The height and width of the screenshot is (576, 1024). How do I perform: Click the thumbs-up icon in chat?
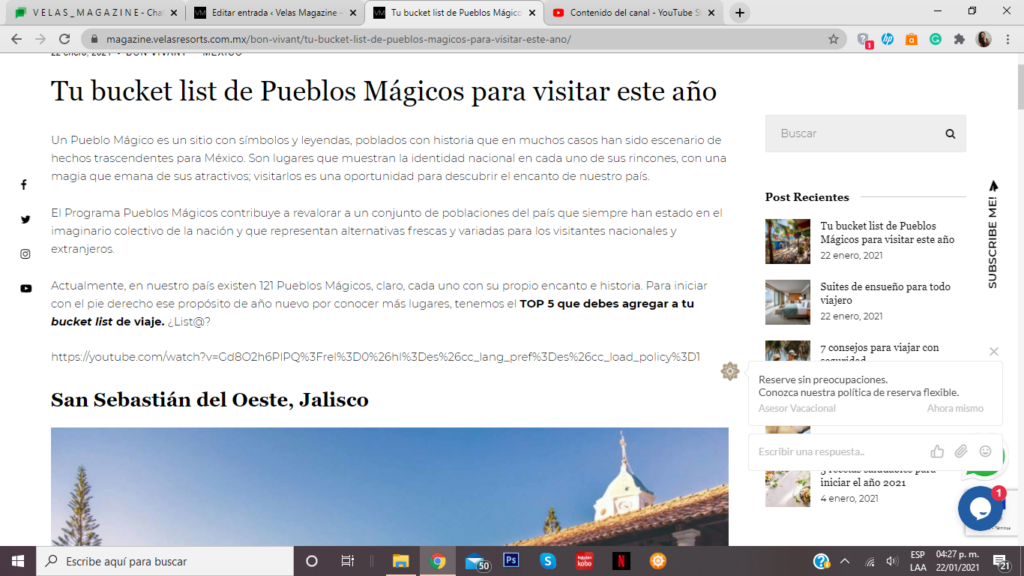click(x=937, y=451)
